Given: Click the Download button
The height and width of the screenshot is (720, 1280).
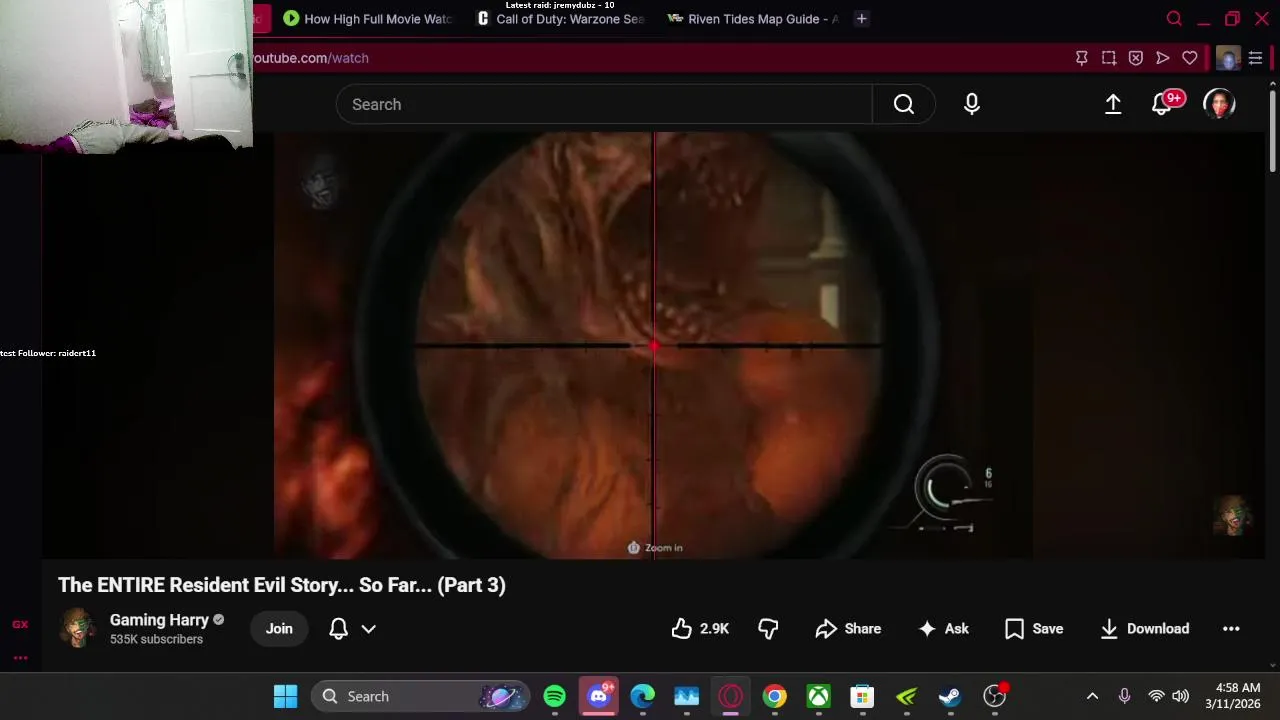Looking at the screenshot, I should click(1144, 628).
